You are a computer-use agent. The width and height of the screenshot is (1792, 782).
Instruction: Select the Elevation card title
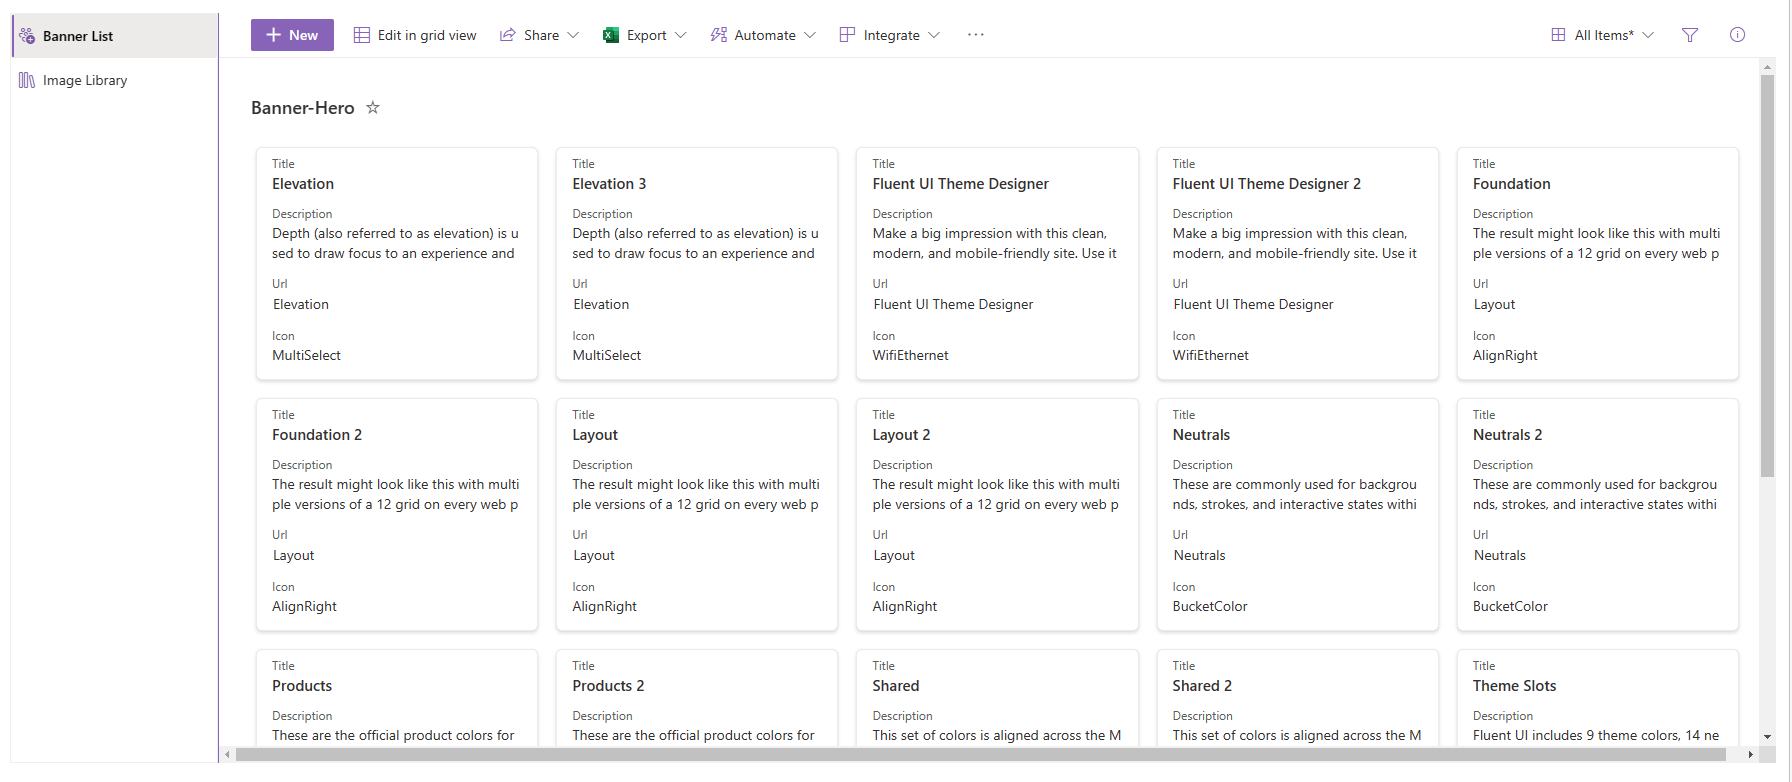pyautogui.click(x=303, y=184)
